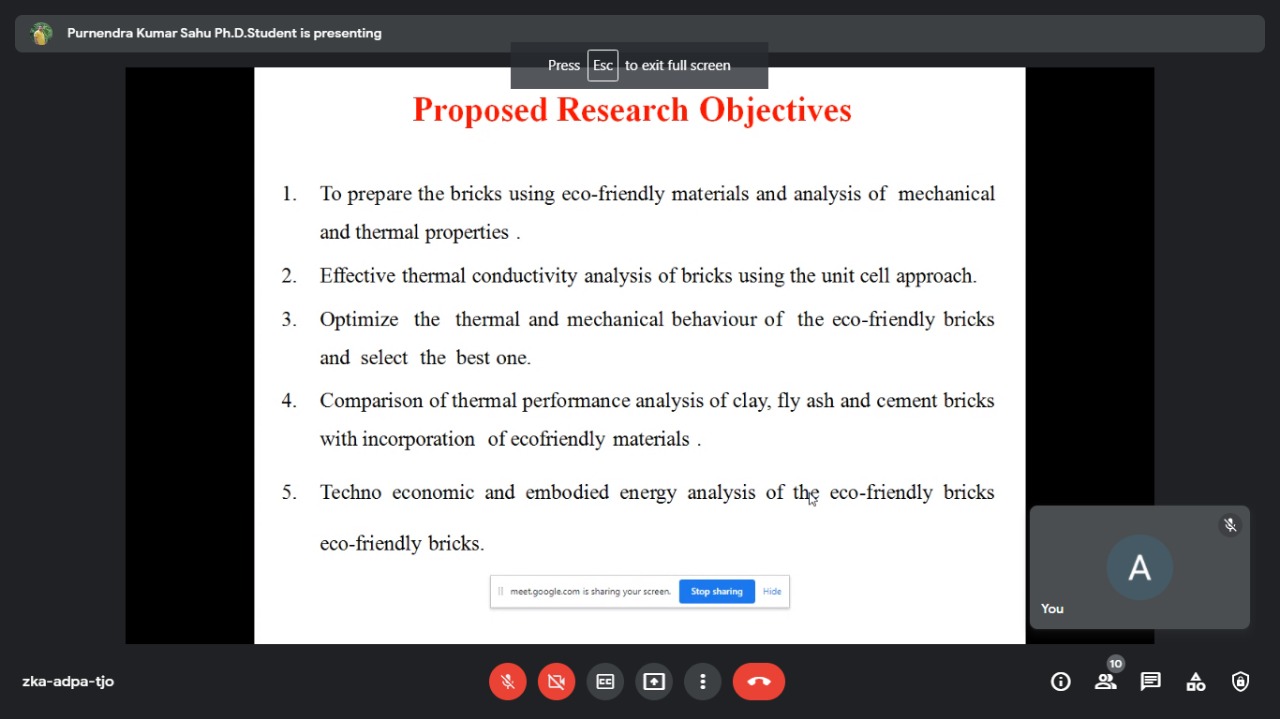Click muted mic indicator on self-view tile
The width and height of the screenshot is (1280, 719).
click(x=1230, y=525)
